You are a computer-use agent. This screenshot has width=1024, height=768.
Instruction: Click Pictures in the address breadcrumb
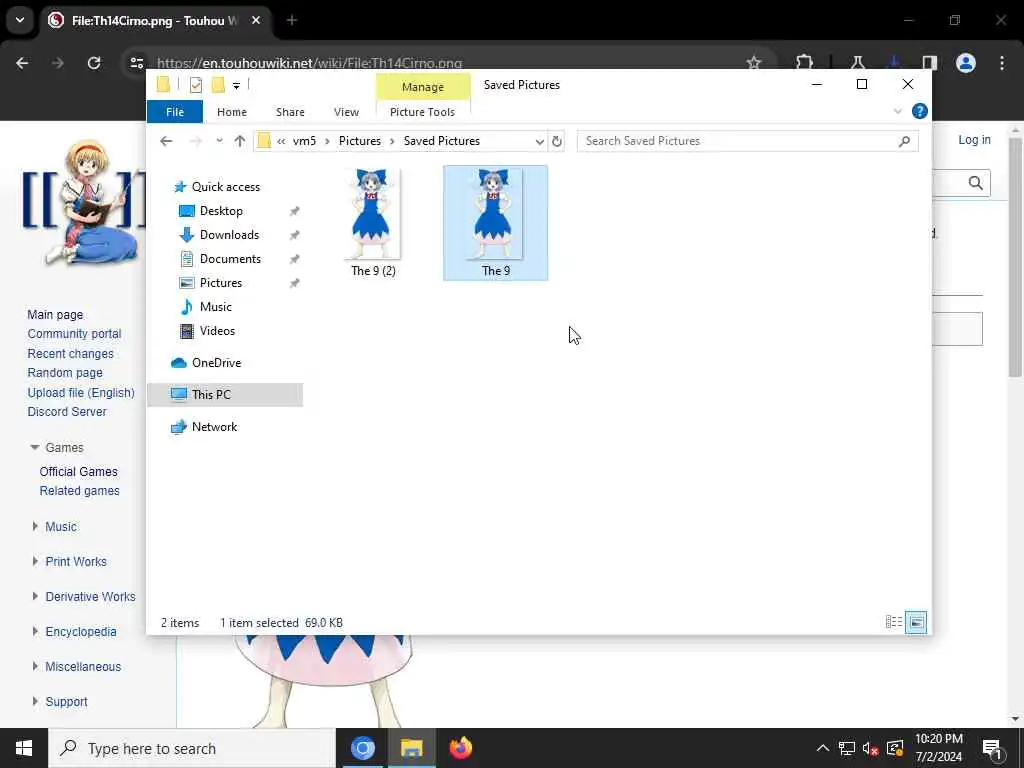click(360, 141)
